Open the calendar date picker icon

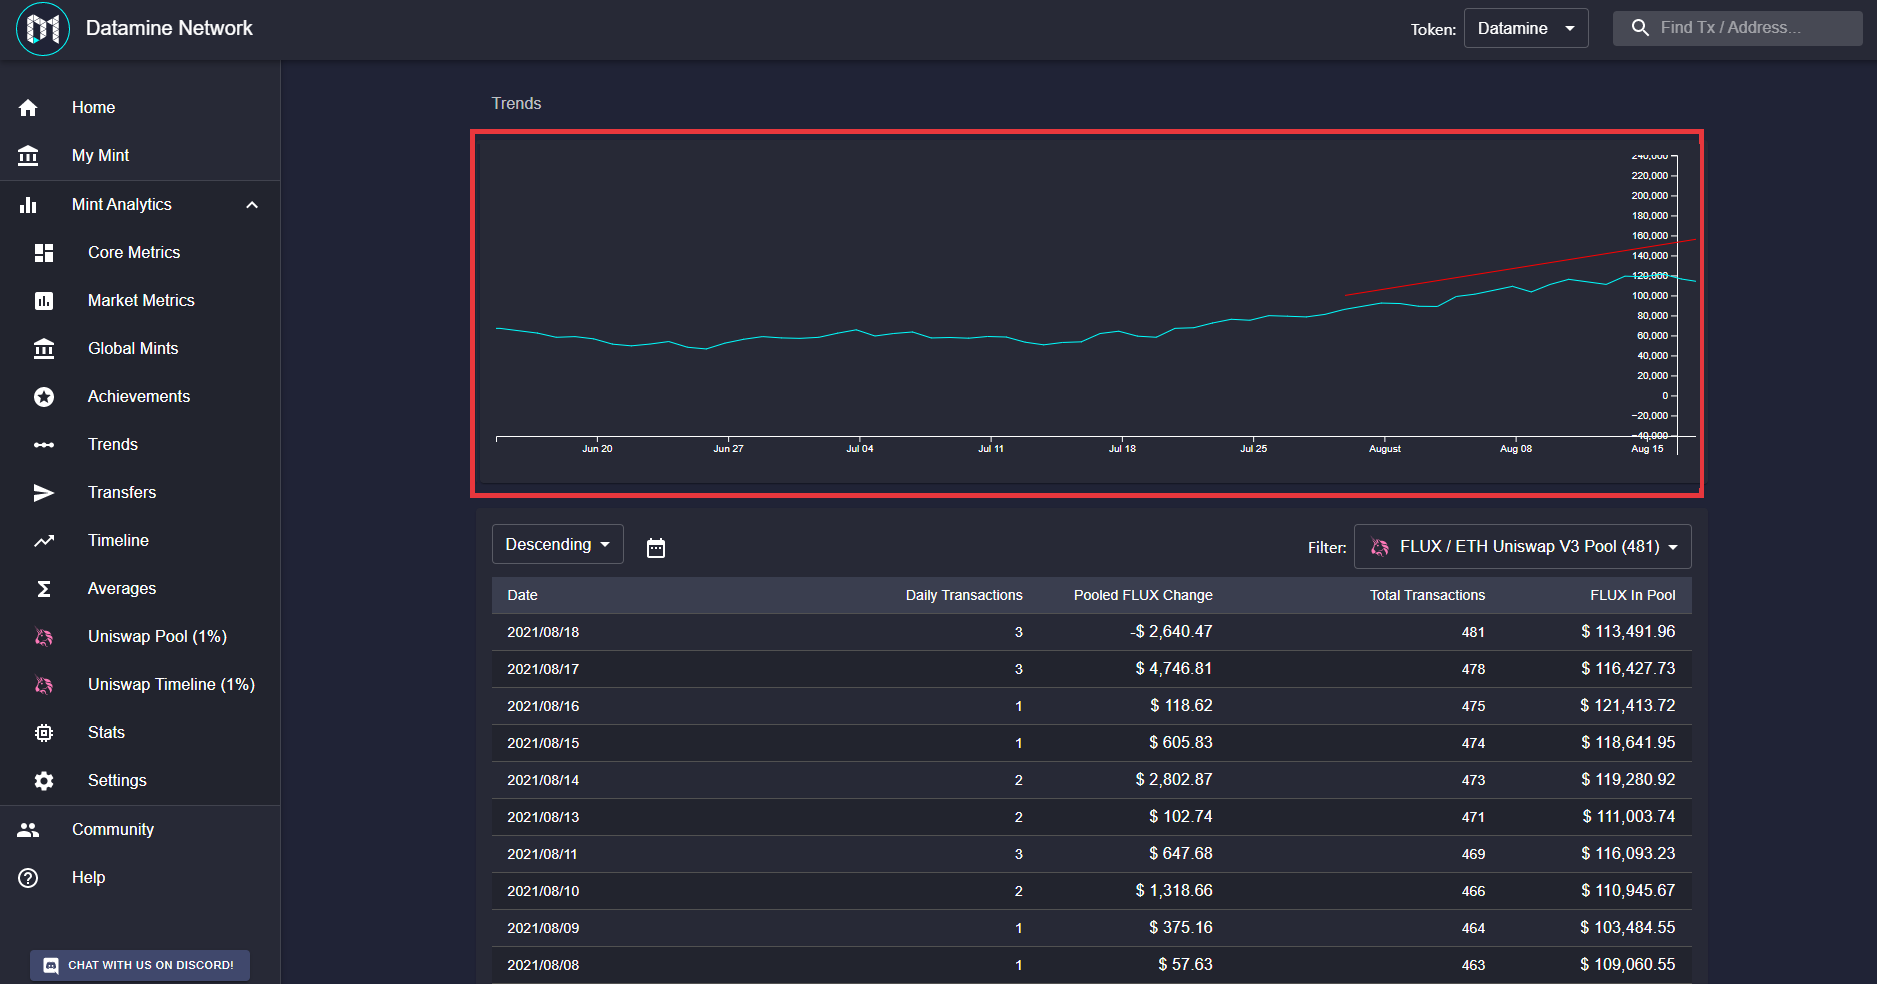coord(656,548)
